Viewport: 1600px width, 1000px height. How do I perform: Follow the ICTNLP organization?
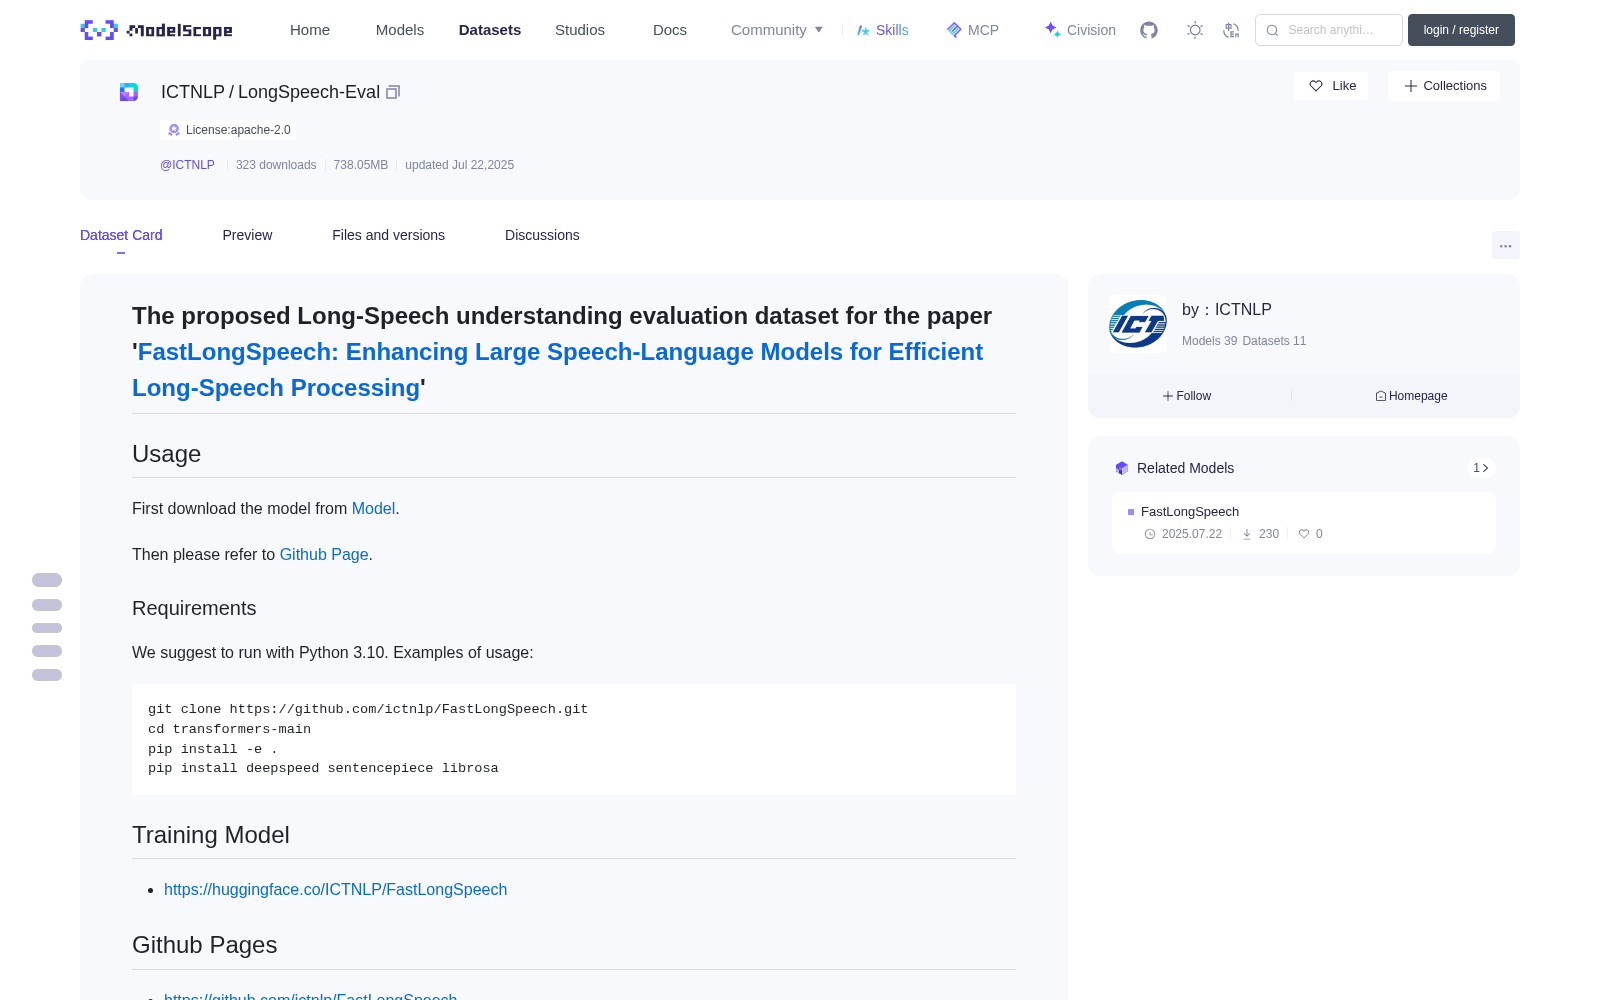1187,396
